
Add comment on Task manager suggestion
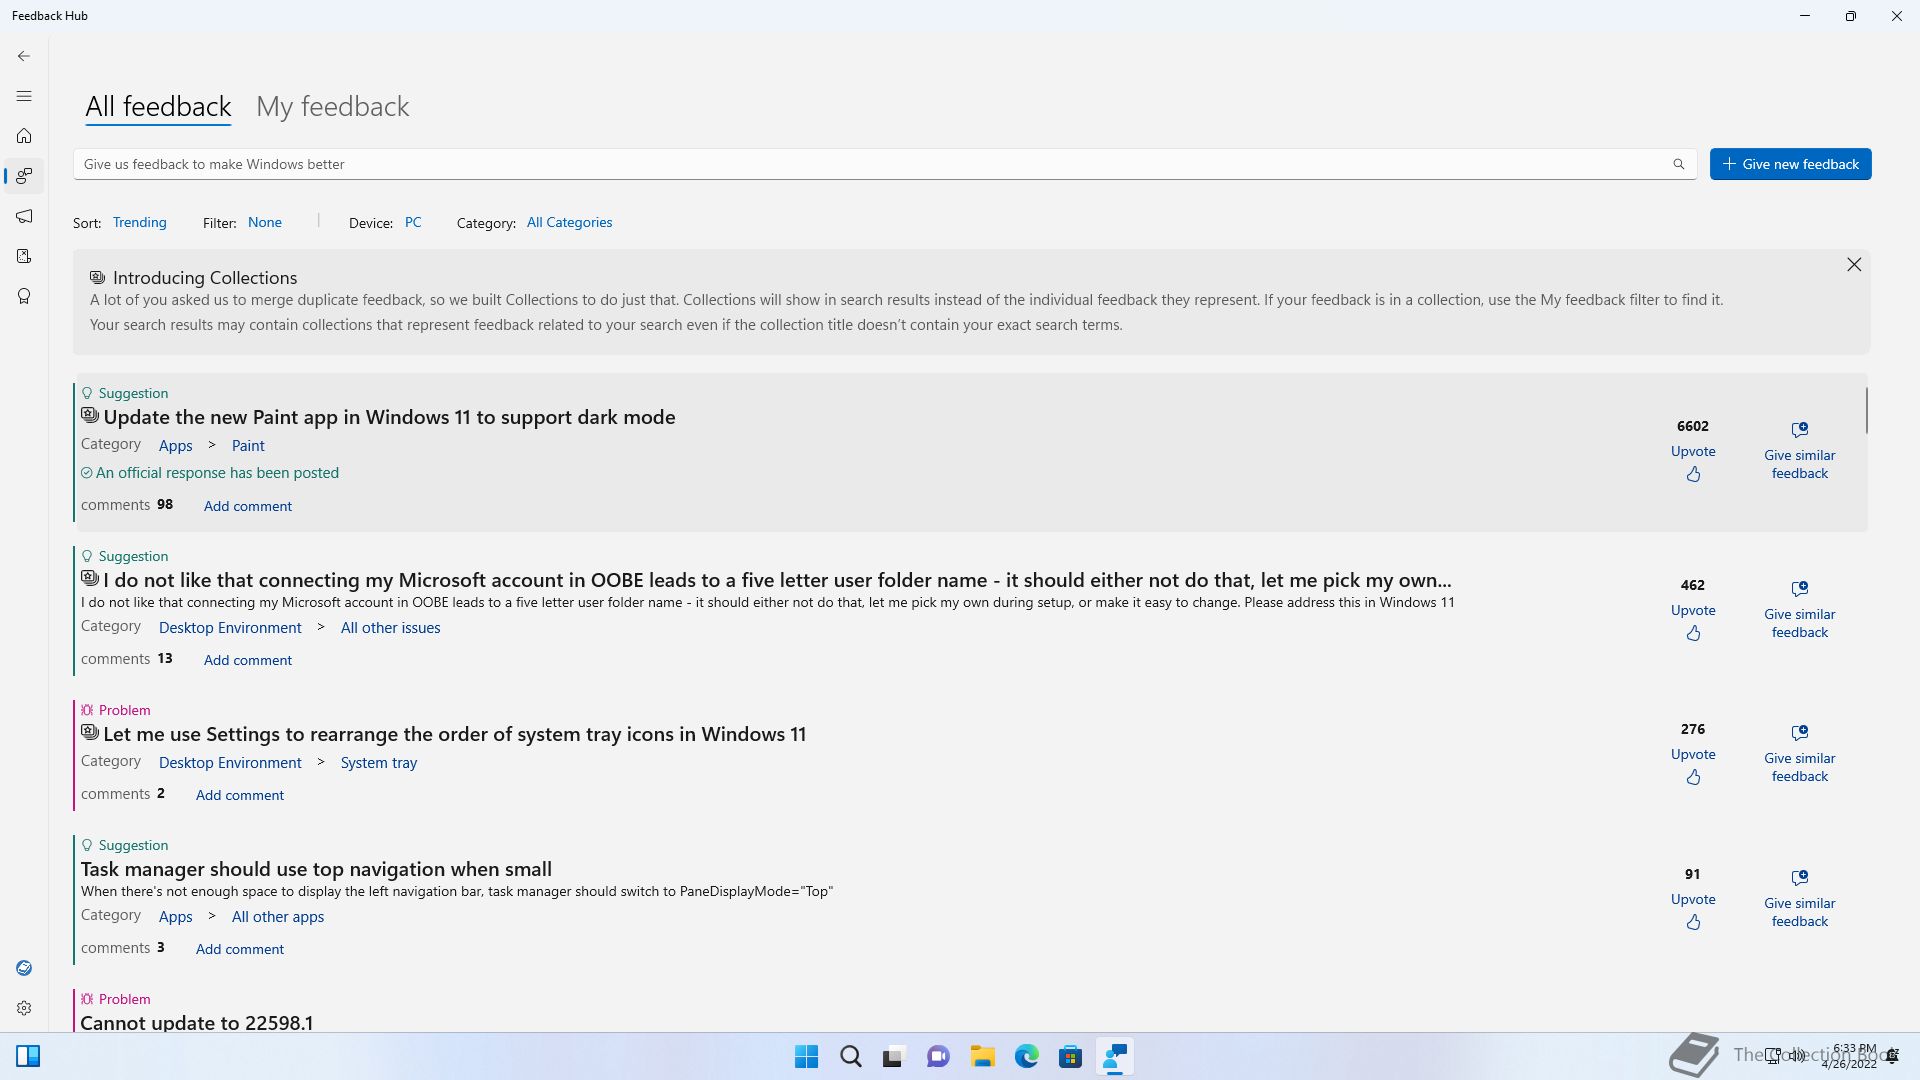[240, 949]
